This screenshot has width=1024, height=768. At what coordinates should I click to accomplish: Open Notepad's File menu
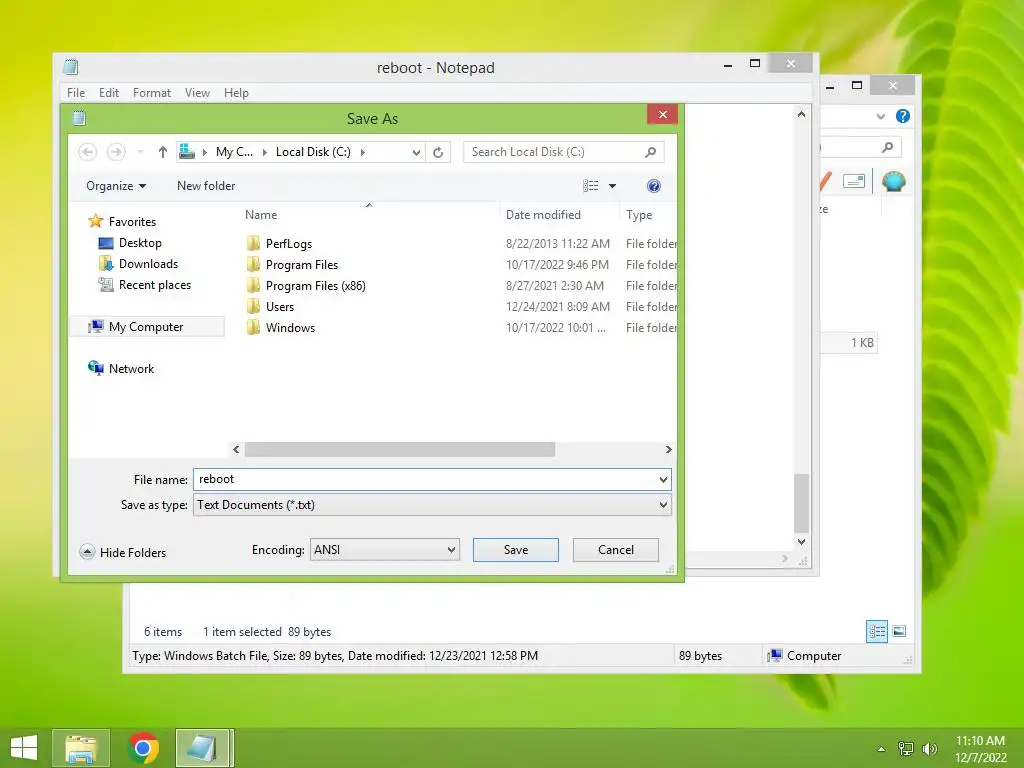pyautogui.click(x=76, y=93)
